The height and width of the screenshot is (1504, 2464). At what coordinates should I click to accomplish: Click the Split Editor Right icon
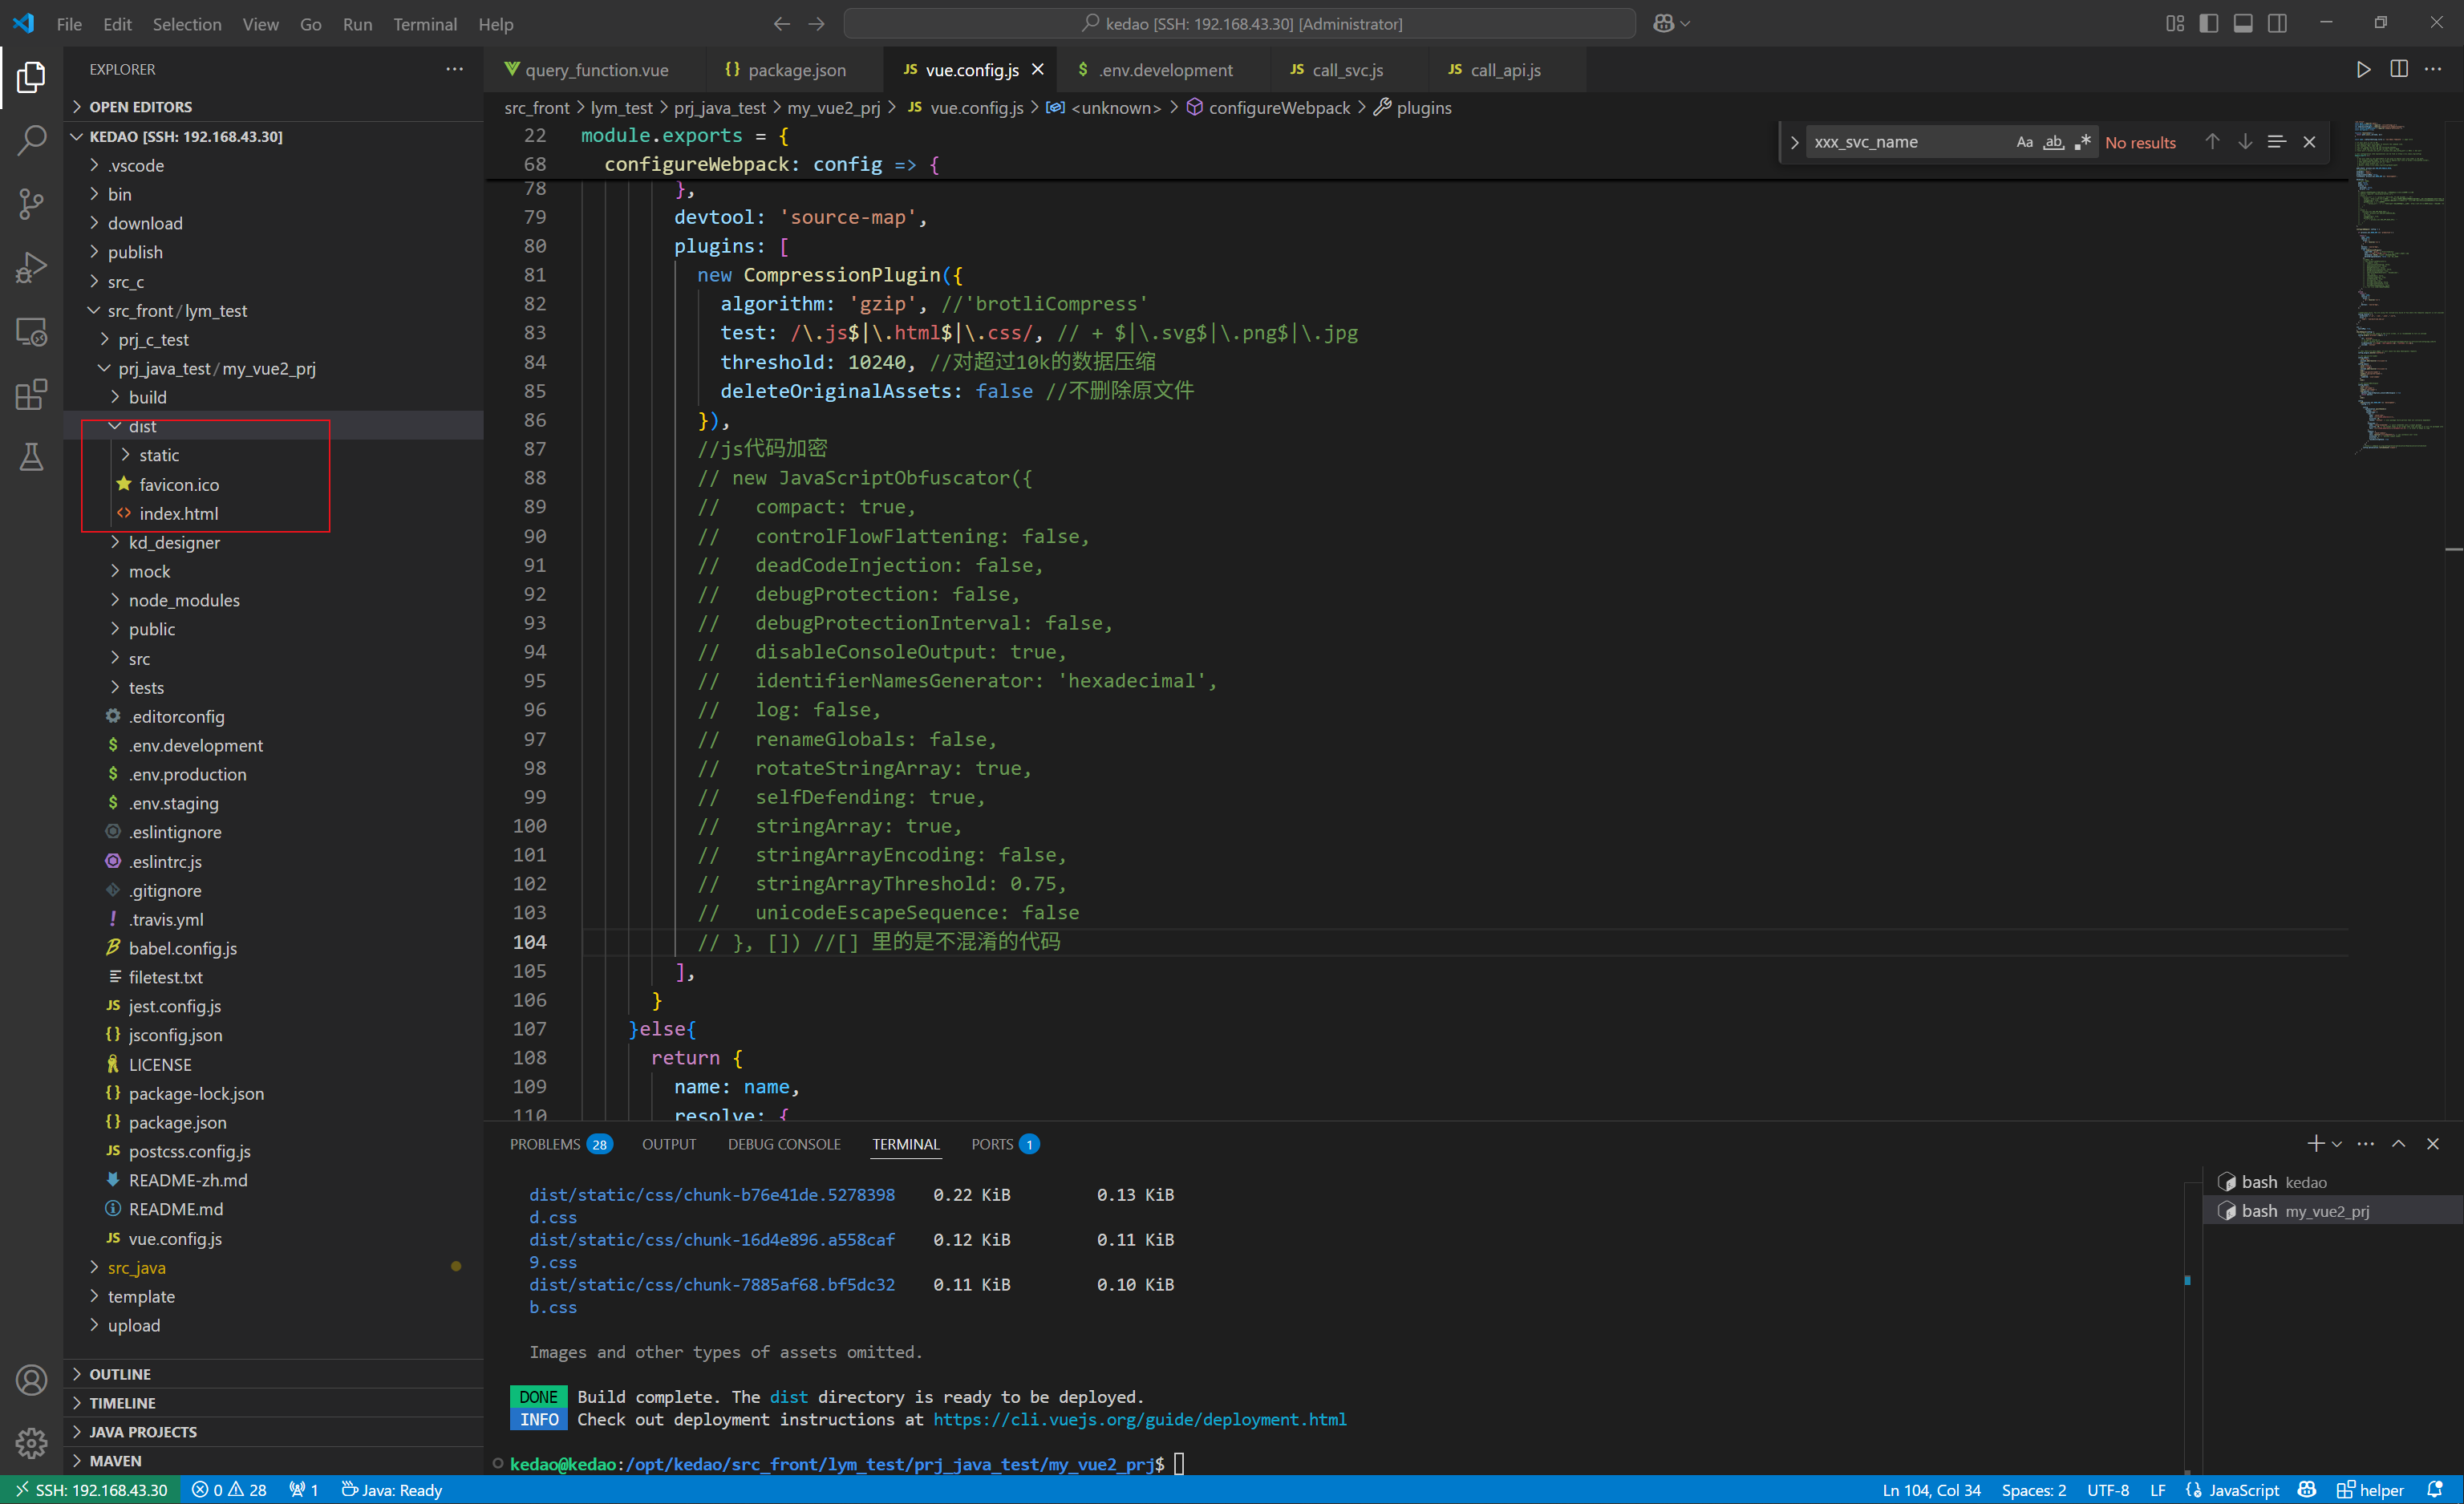[x=2398, y=69]
